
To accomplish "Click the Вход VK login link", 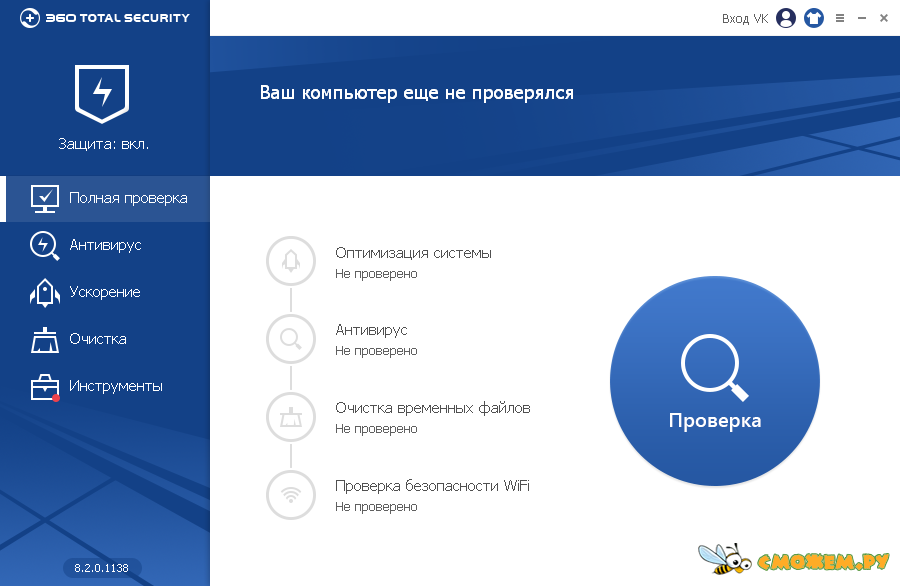I will [x=744, y=19].
